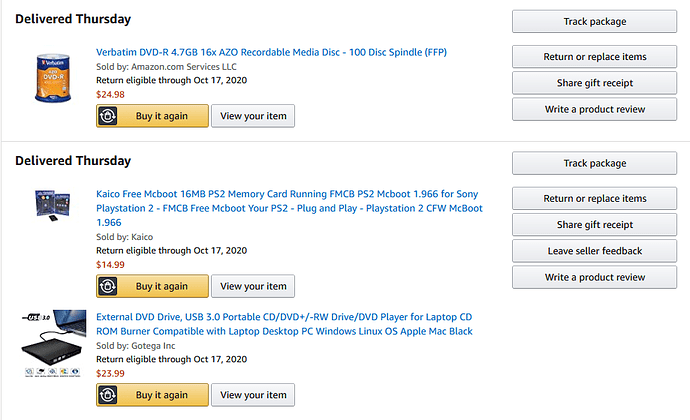Screen dimensions: 690x420
Task: Write a product review for the first order
Action: [x=595, y=109]
